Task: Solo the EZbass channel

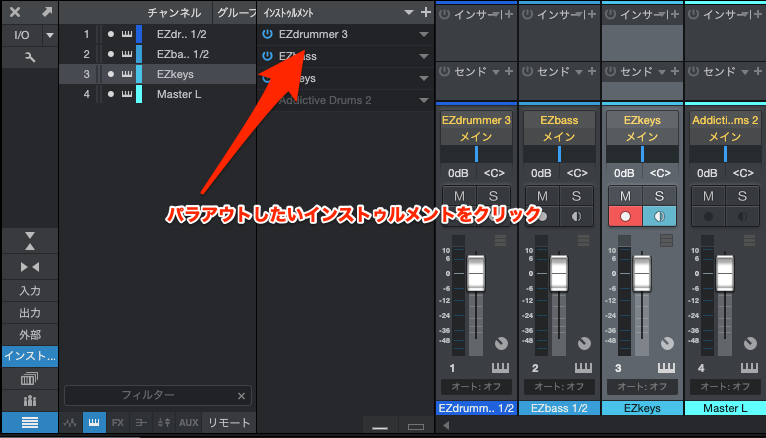Action: coord(575,196)
